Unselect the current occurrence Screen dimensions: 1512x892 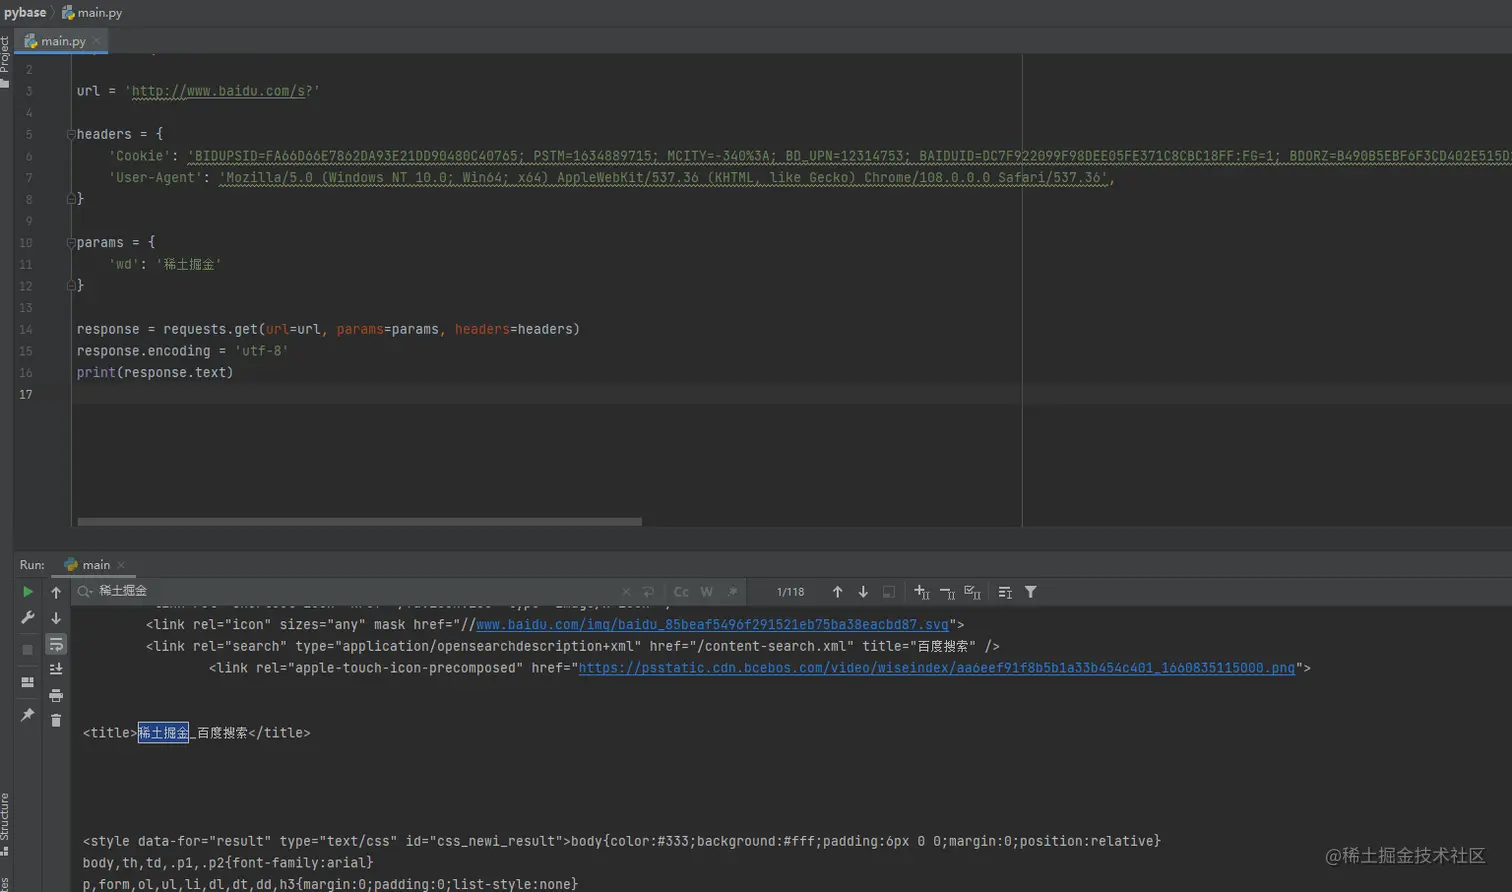pos(947,592)
